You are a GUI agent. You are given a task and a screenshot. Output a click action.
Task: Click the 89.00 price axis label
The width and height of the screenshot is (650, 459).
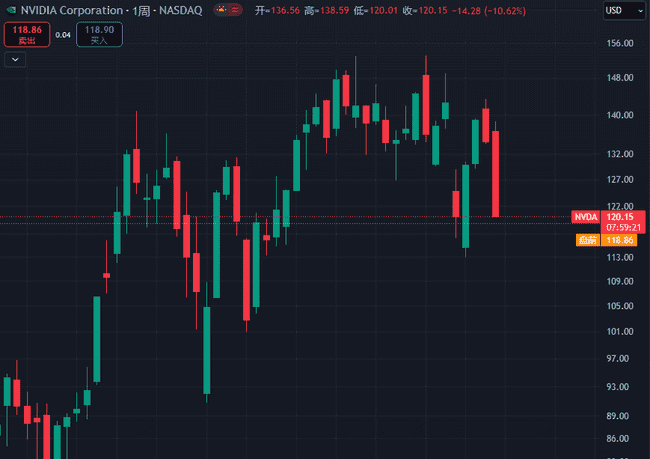(x=618, y=416)
